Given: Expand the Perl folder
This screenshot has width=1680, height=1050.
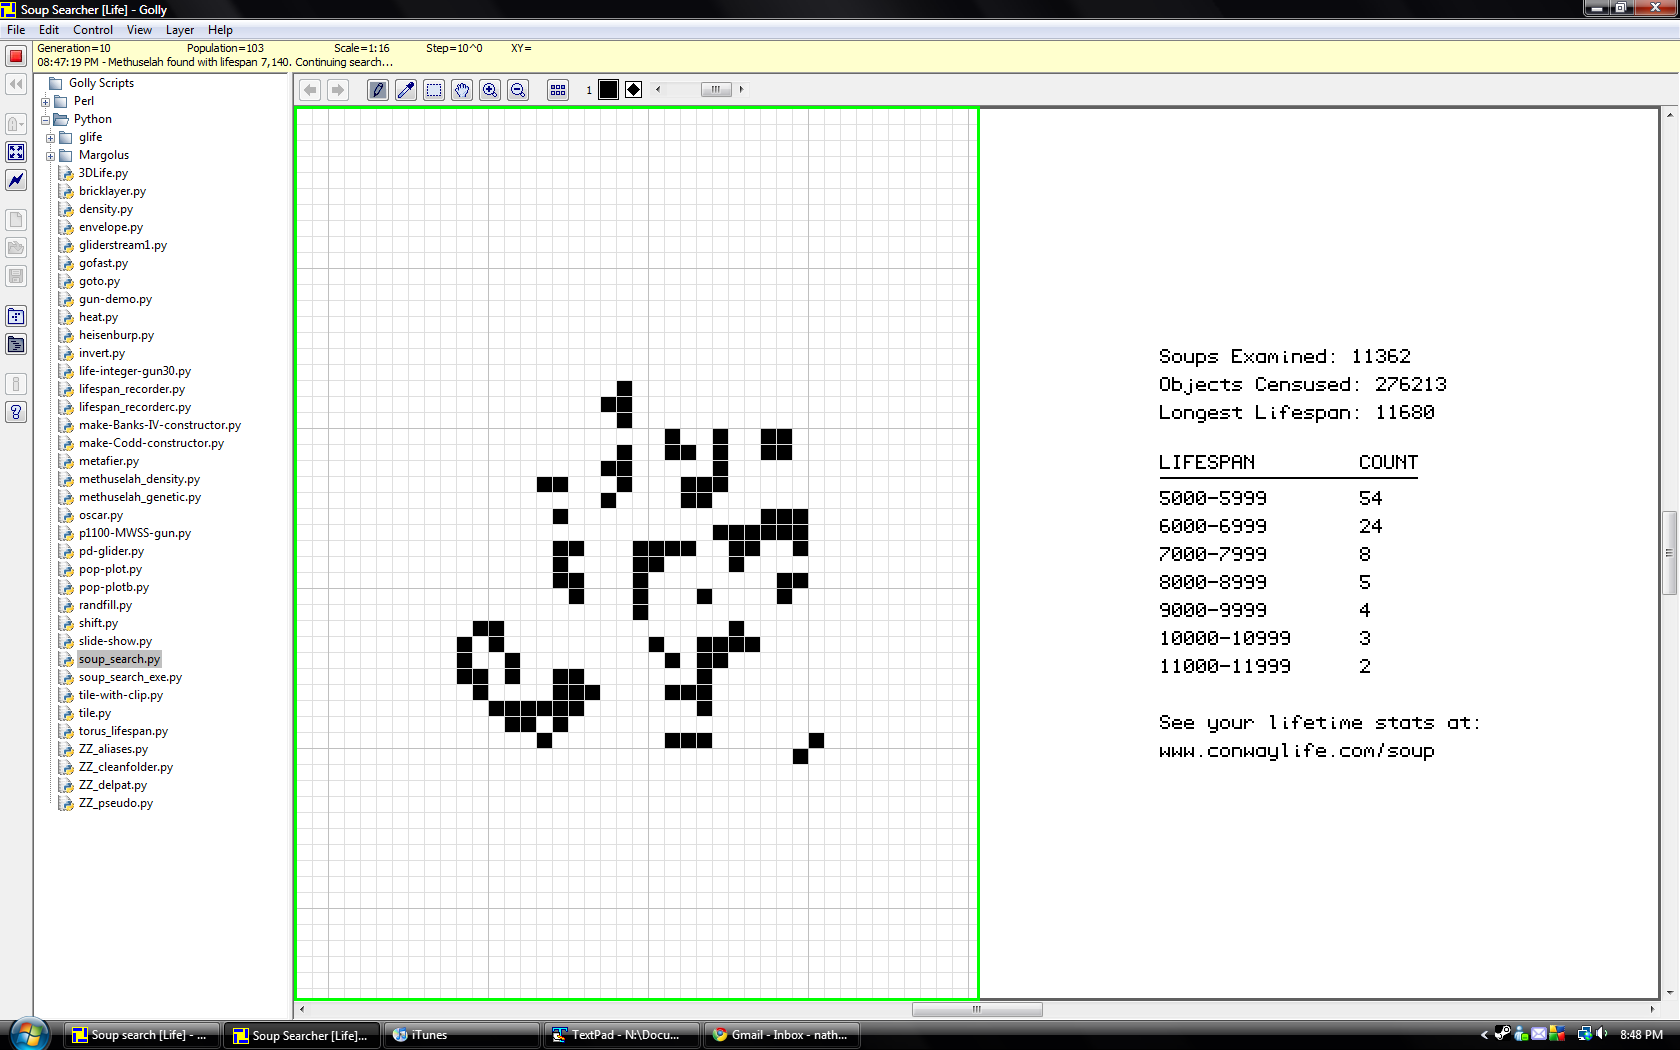Looking at the screenshot, I should [x=45, y=102].
